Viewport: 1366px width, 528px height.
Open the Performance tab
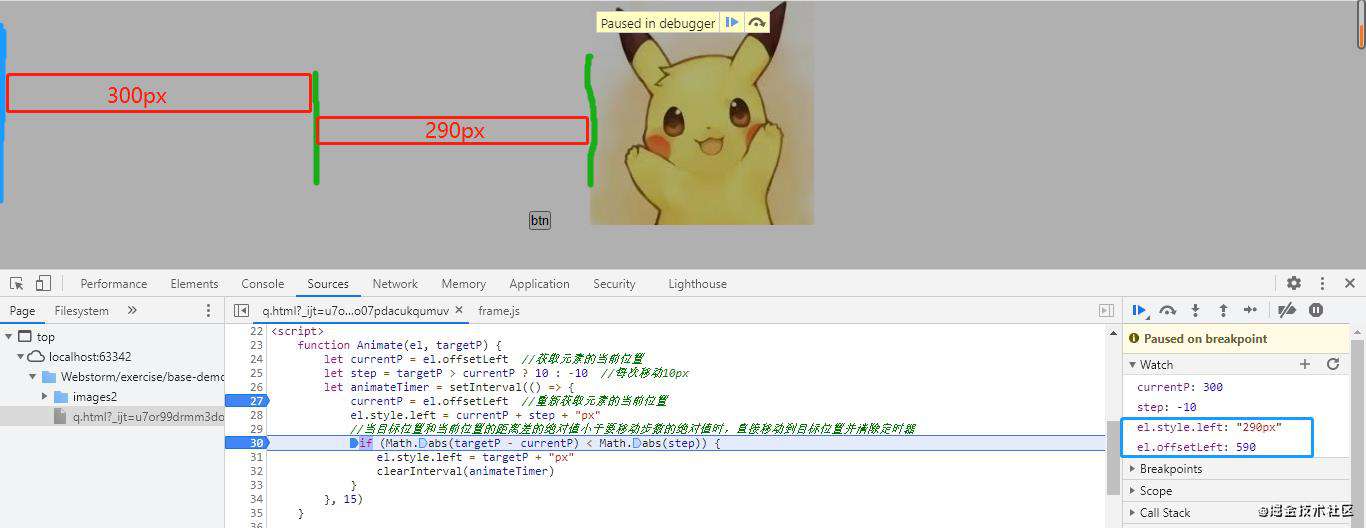[x=114, y=284]
